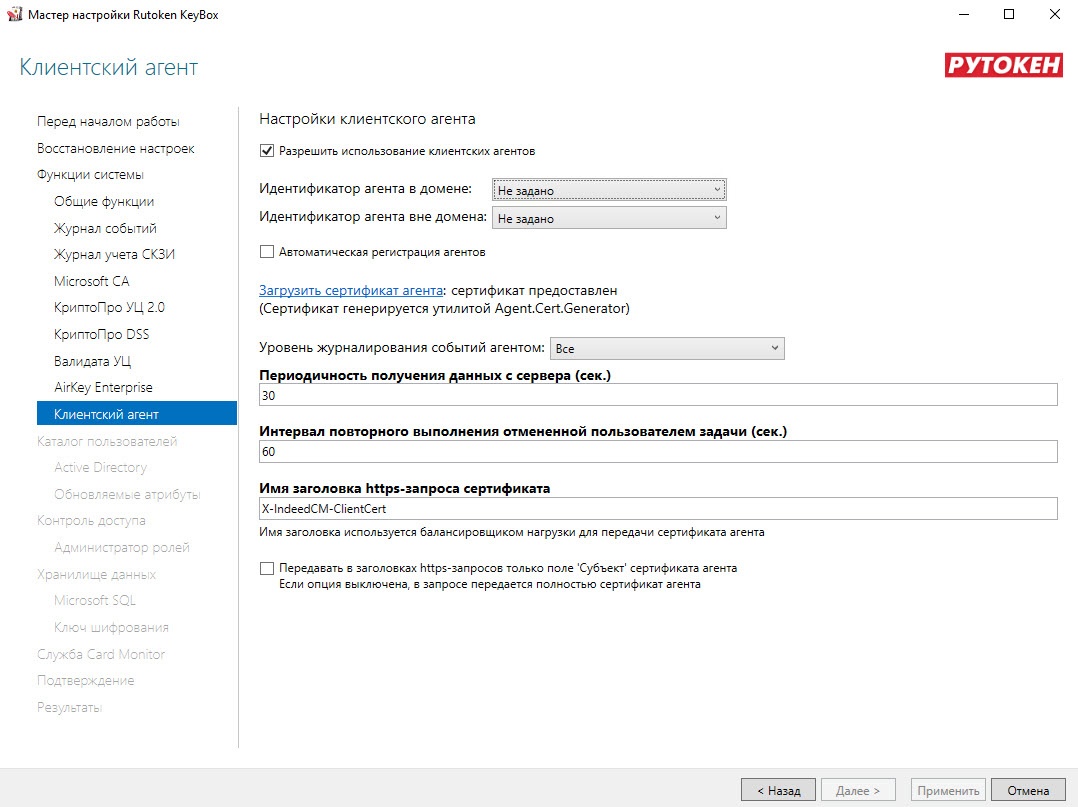Click the cancelled task retry interval field
Image resolution: width=1078 pixels, height=807 pixels.
657,452
